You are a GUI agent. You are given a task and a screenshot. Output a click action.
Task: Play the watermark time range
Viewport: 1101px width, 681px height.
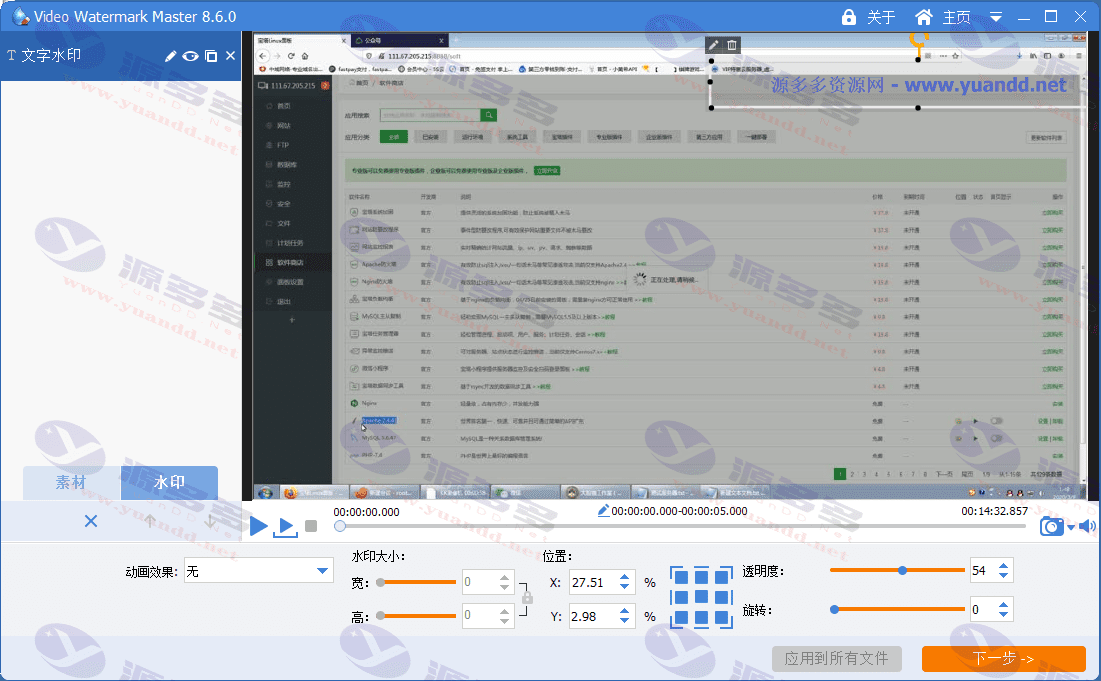coord(285,527)
